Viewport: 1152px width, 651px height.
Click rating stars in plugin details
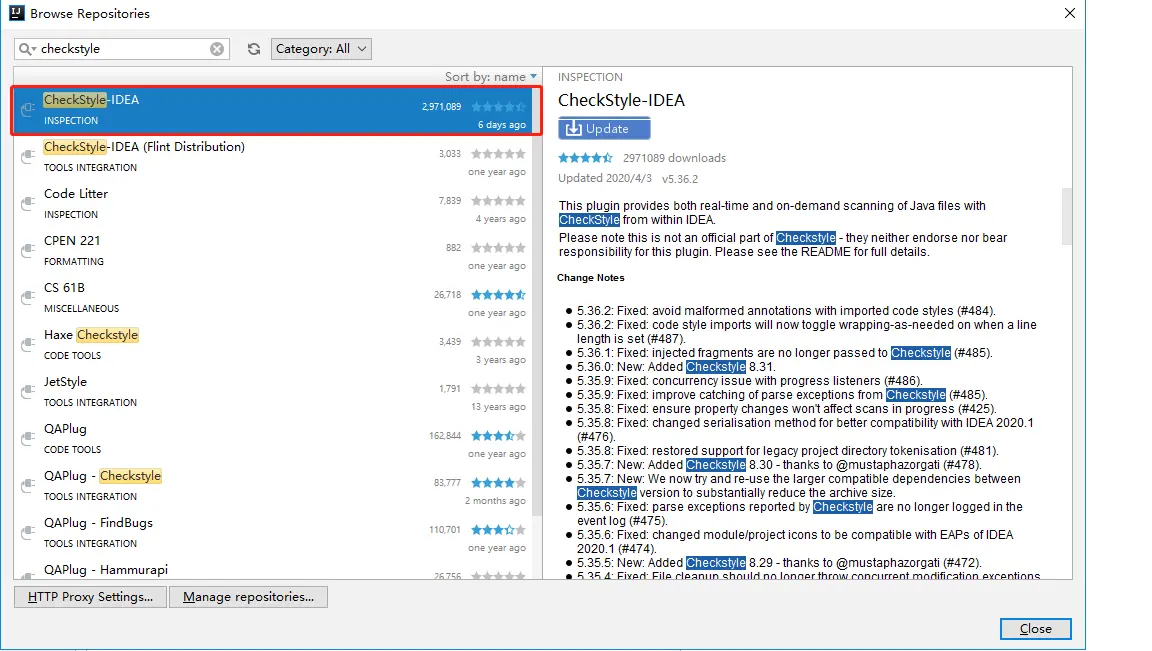(585, 158)
